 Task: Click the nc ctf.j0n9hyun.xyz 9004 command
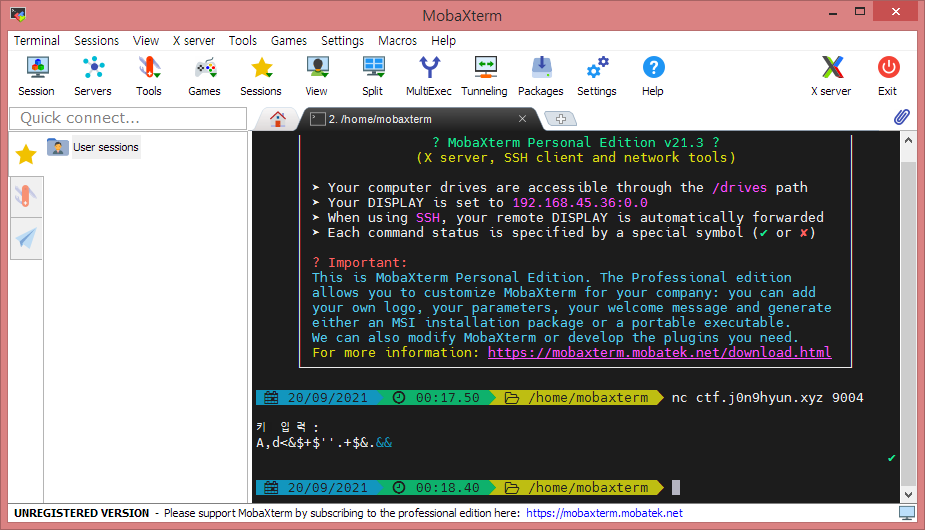(x=767, y=398)
